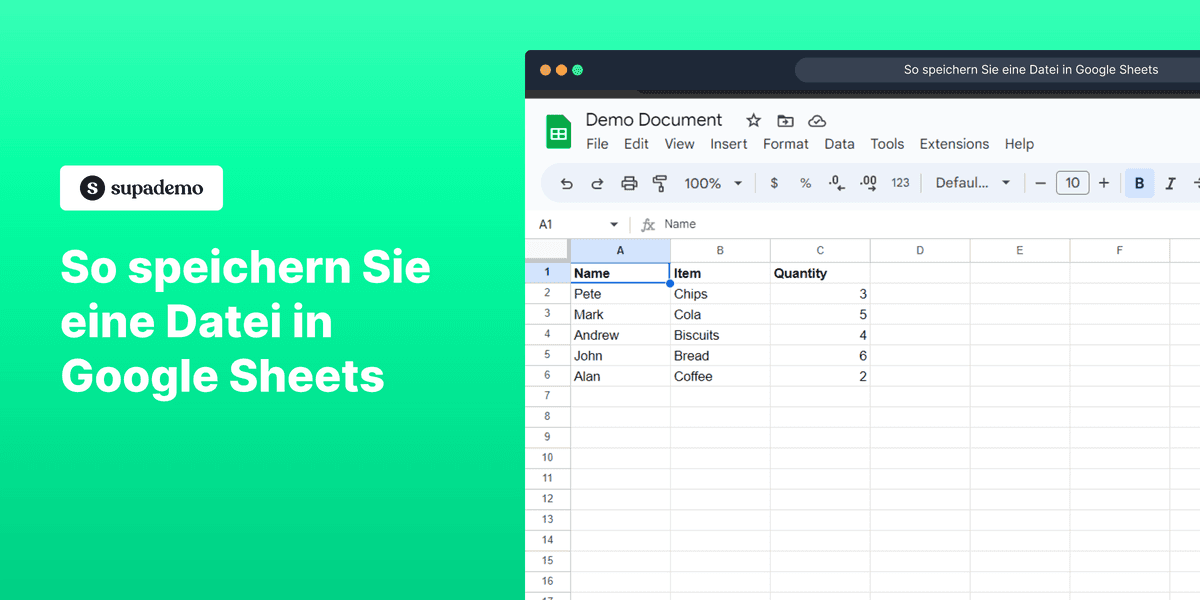Decrease decimal places

(x=835, y=183)
